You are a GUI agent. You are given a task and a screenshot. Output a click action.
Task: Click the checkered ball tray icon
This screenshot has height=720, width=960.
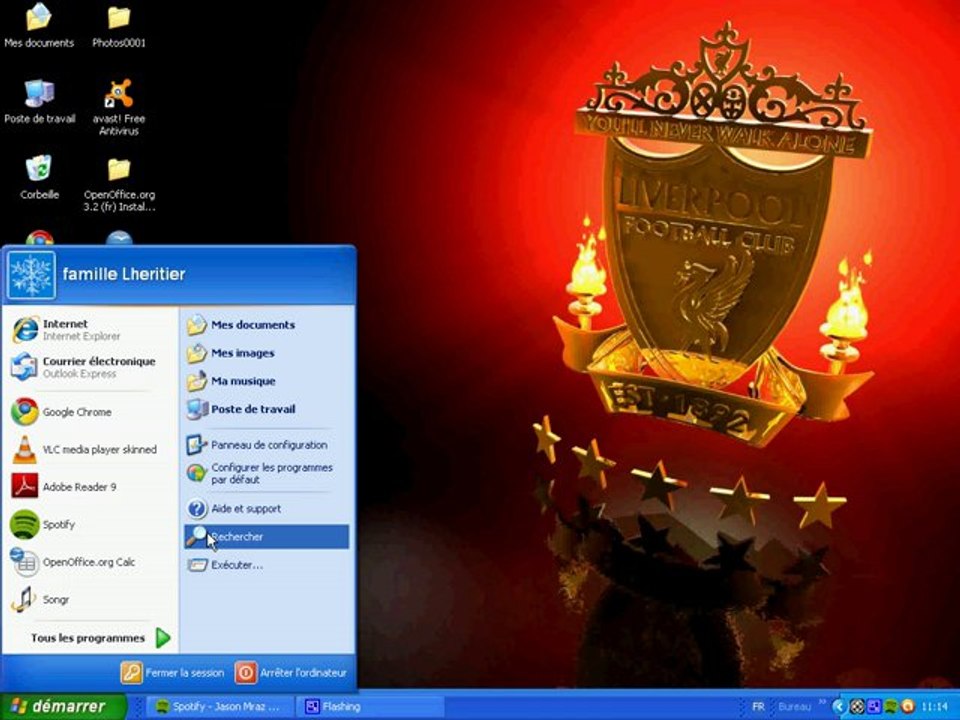pyautogui.click(x=857, y=707)
